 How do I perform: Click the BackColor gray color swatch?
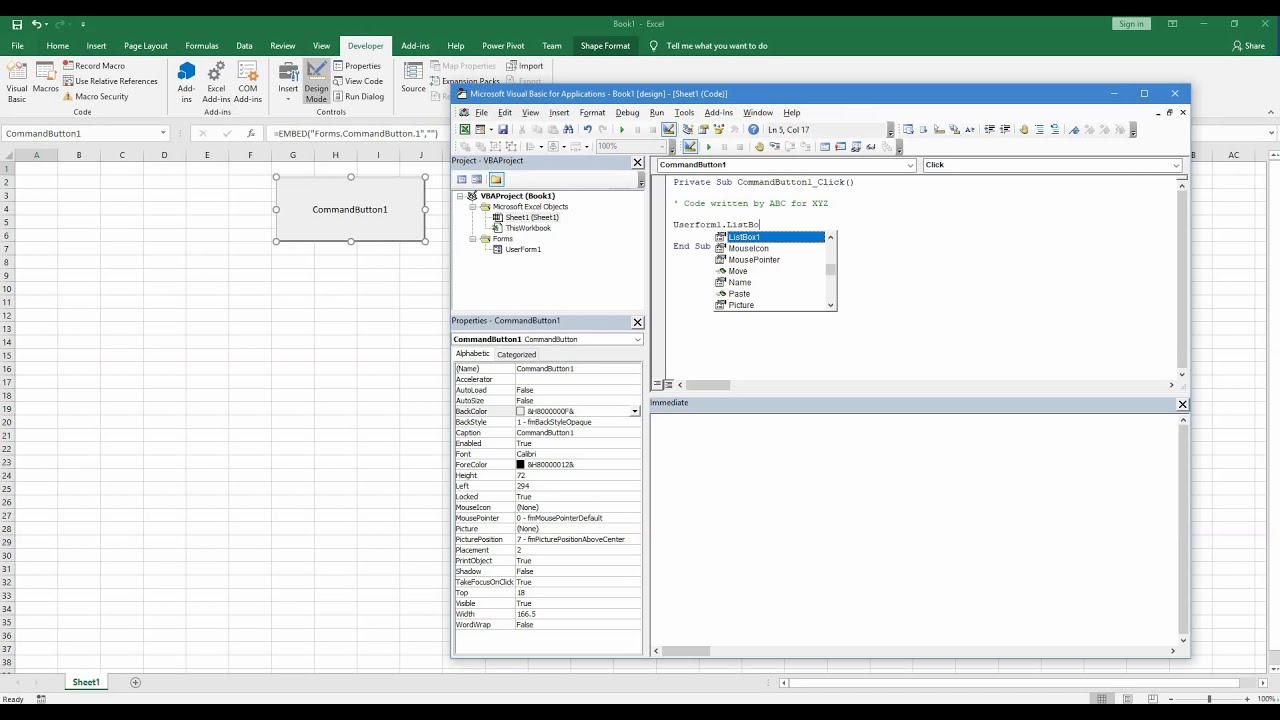pos(521,412)
